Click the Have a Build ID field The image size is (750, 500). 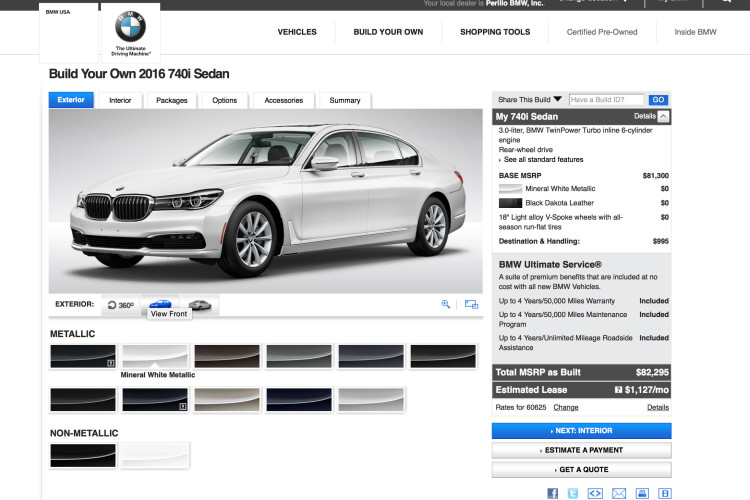[x=606, y=100]
